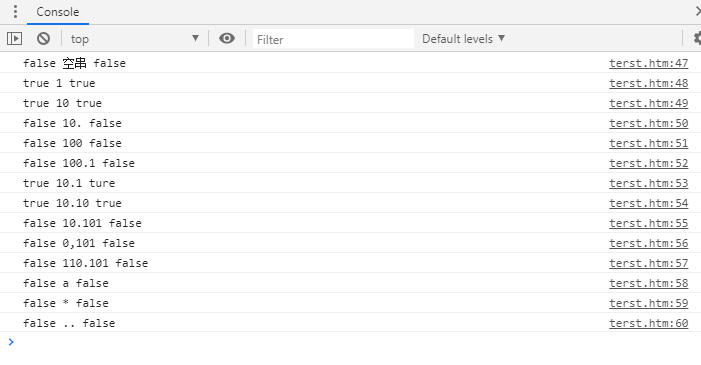Open the top JavaScript context dropdown
The height and width of the screenshot is (365, 701).
[x=135, y=39]
